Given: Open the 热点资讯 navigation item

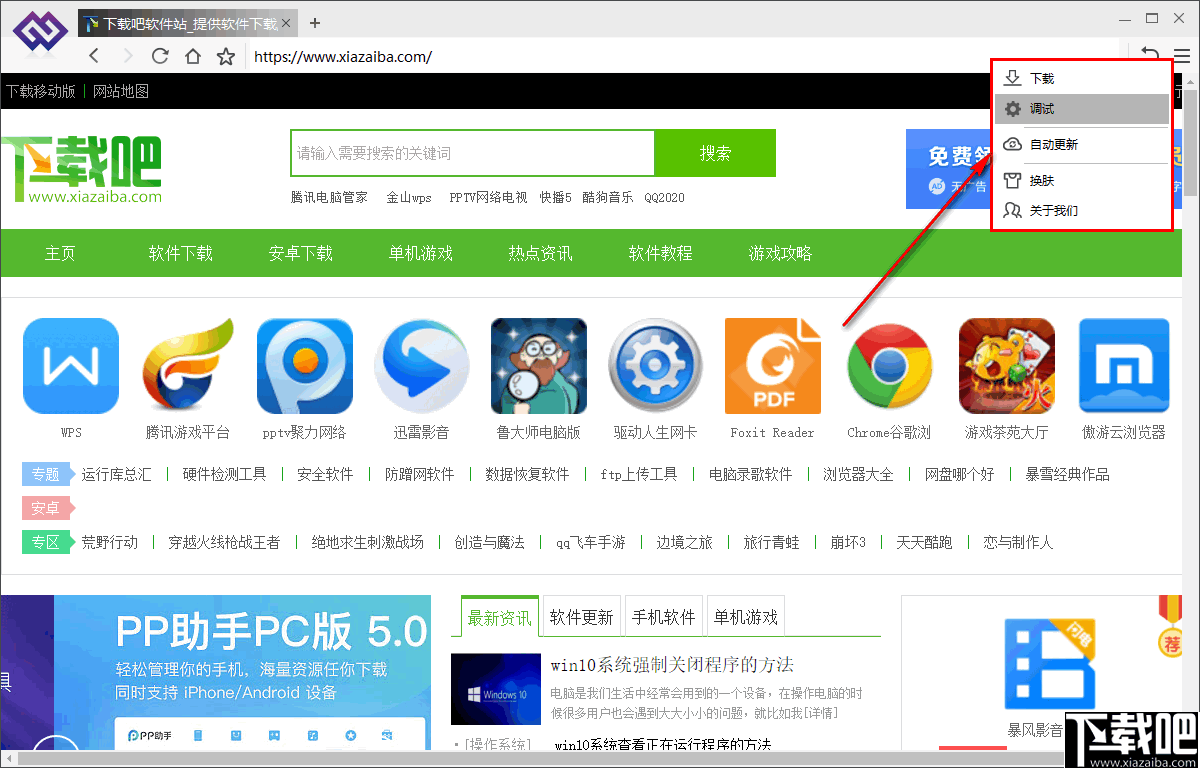Looking at the screenshot, I should (x=541, y=253).
